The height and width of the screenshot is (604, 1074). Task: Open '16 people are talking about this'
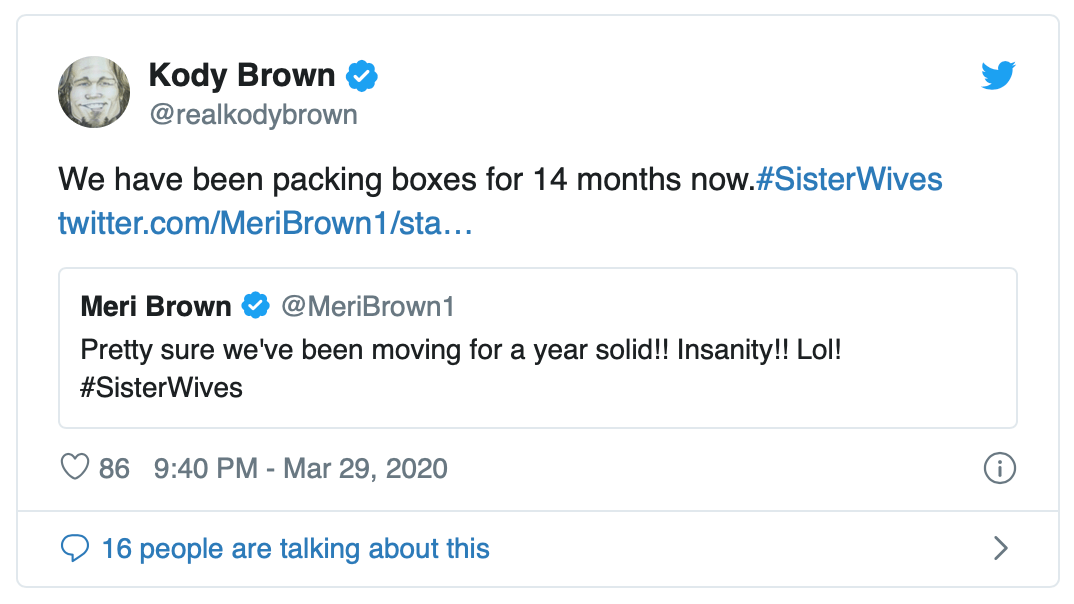tap(295, 548)
